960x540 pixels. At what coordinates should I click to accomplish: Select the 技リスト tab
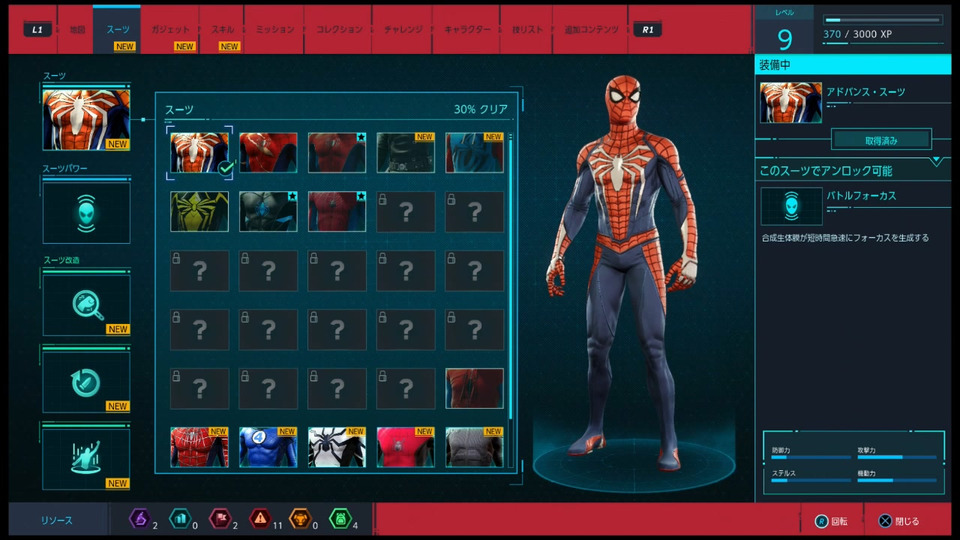527,29
